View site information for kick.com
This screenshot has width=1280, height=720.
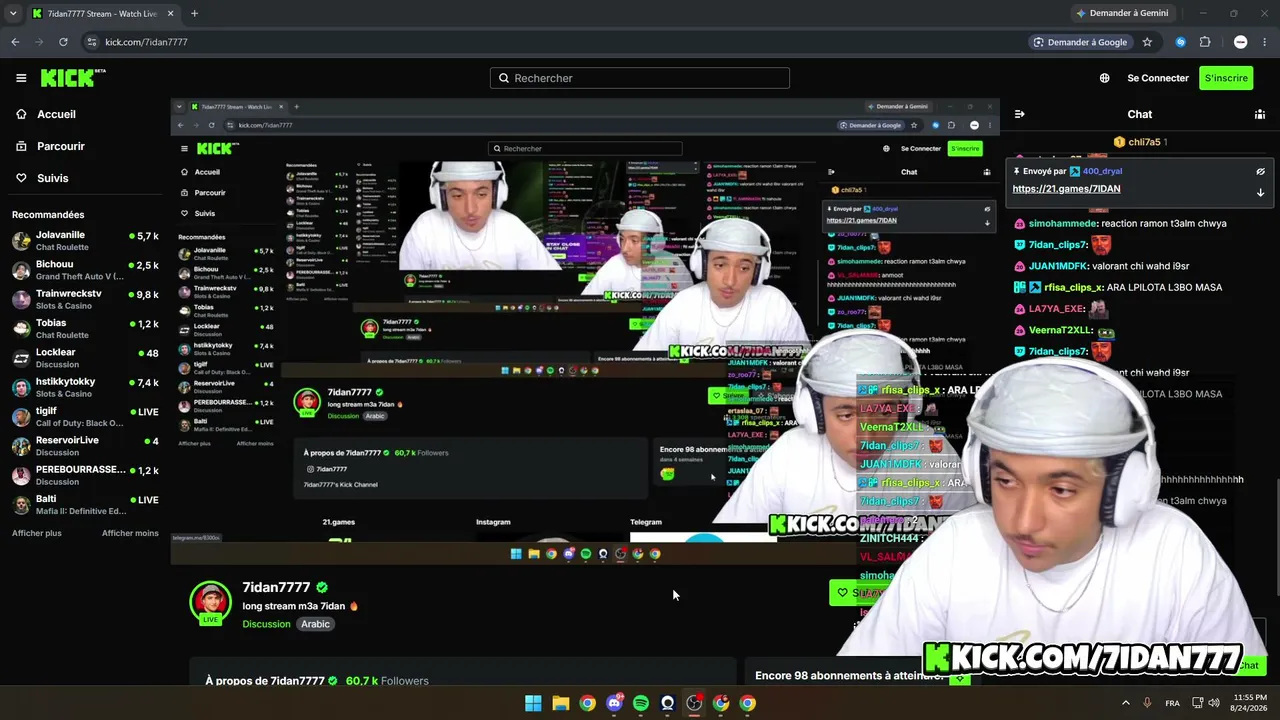coord(92,42)
